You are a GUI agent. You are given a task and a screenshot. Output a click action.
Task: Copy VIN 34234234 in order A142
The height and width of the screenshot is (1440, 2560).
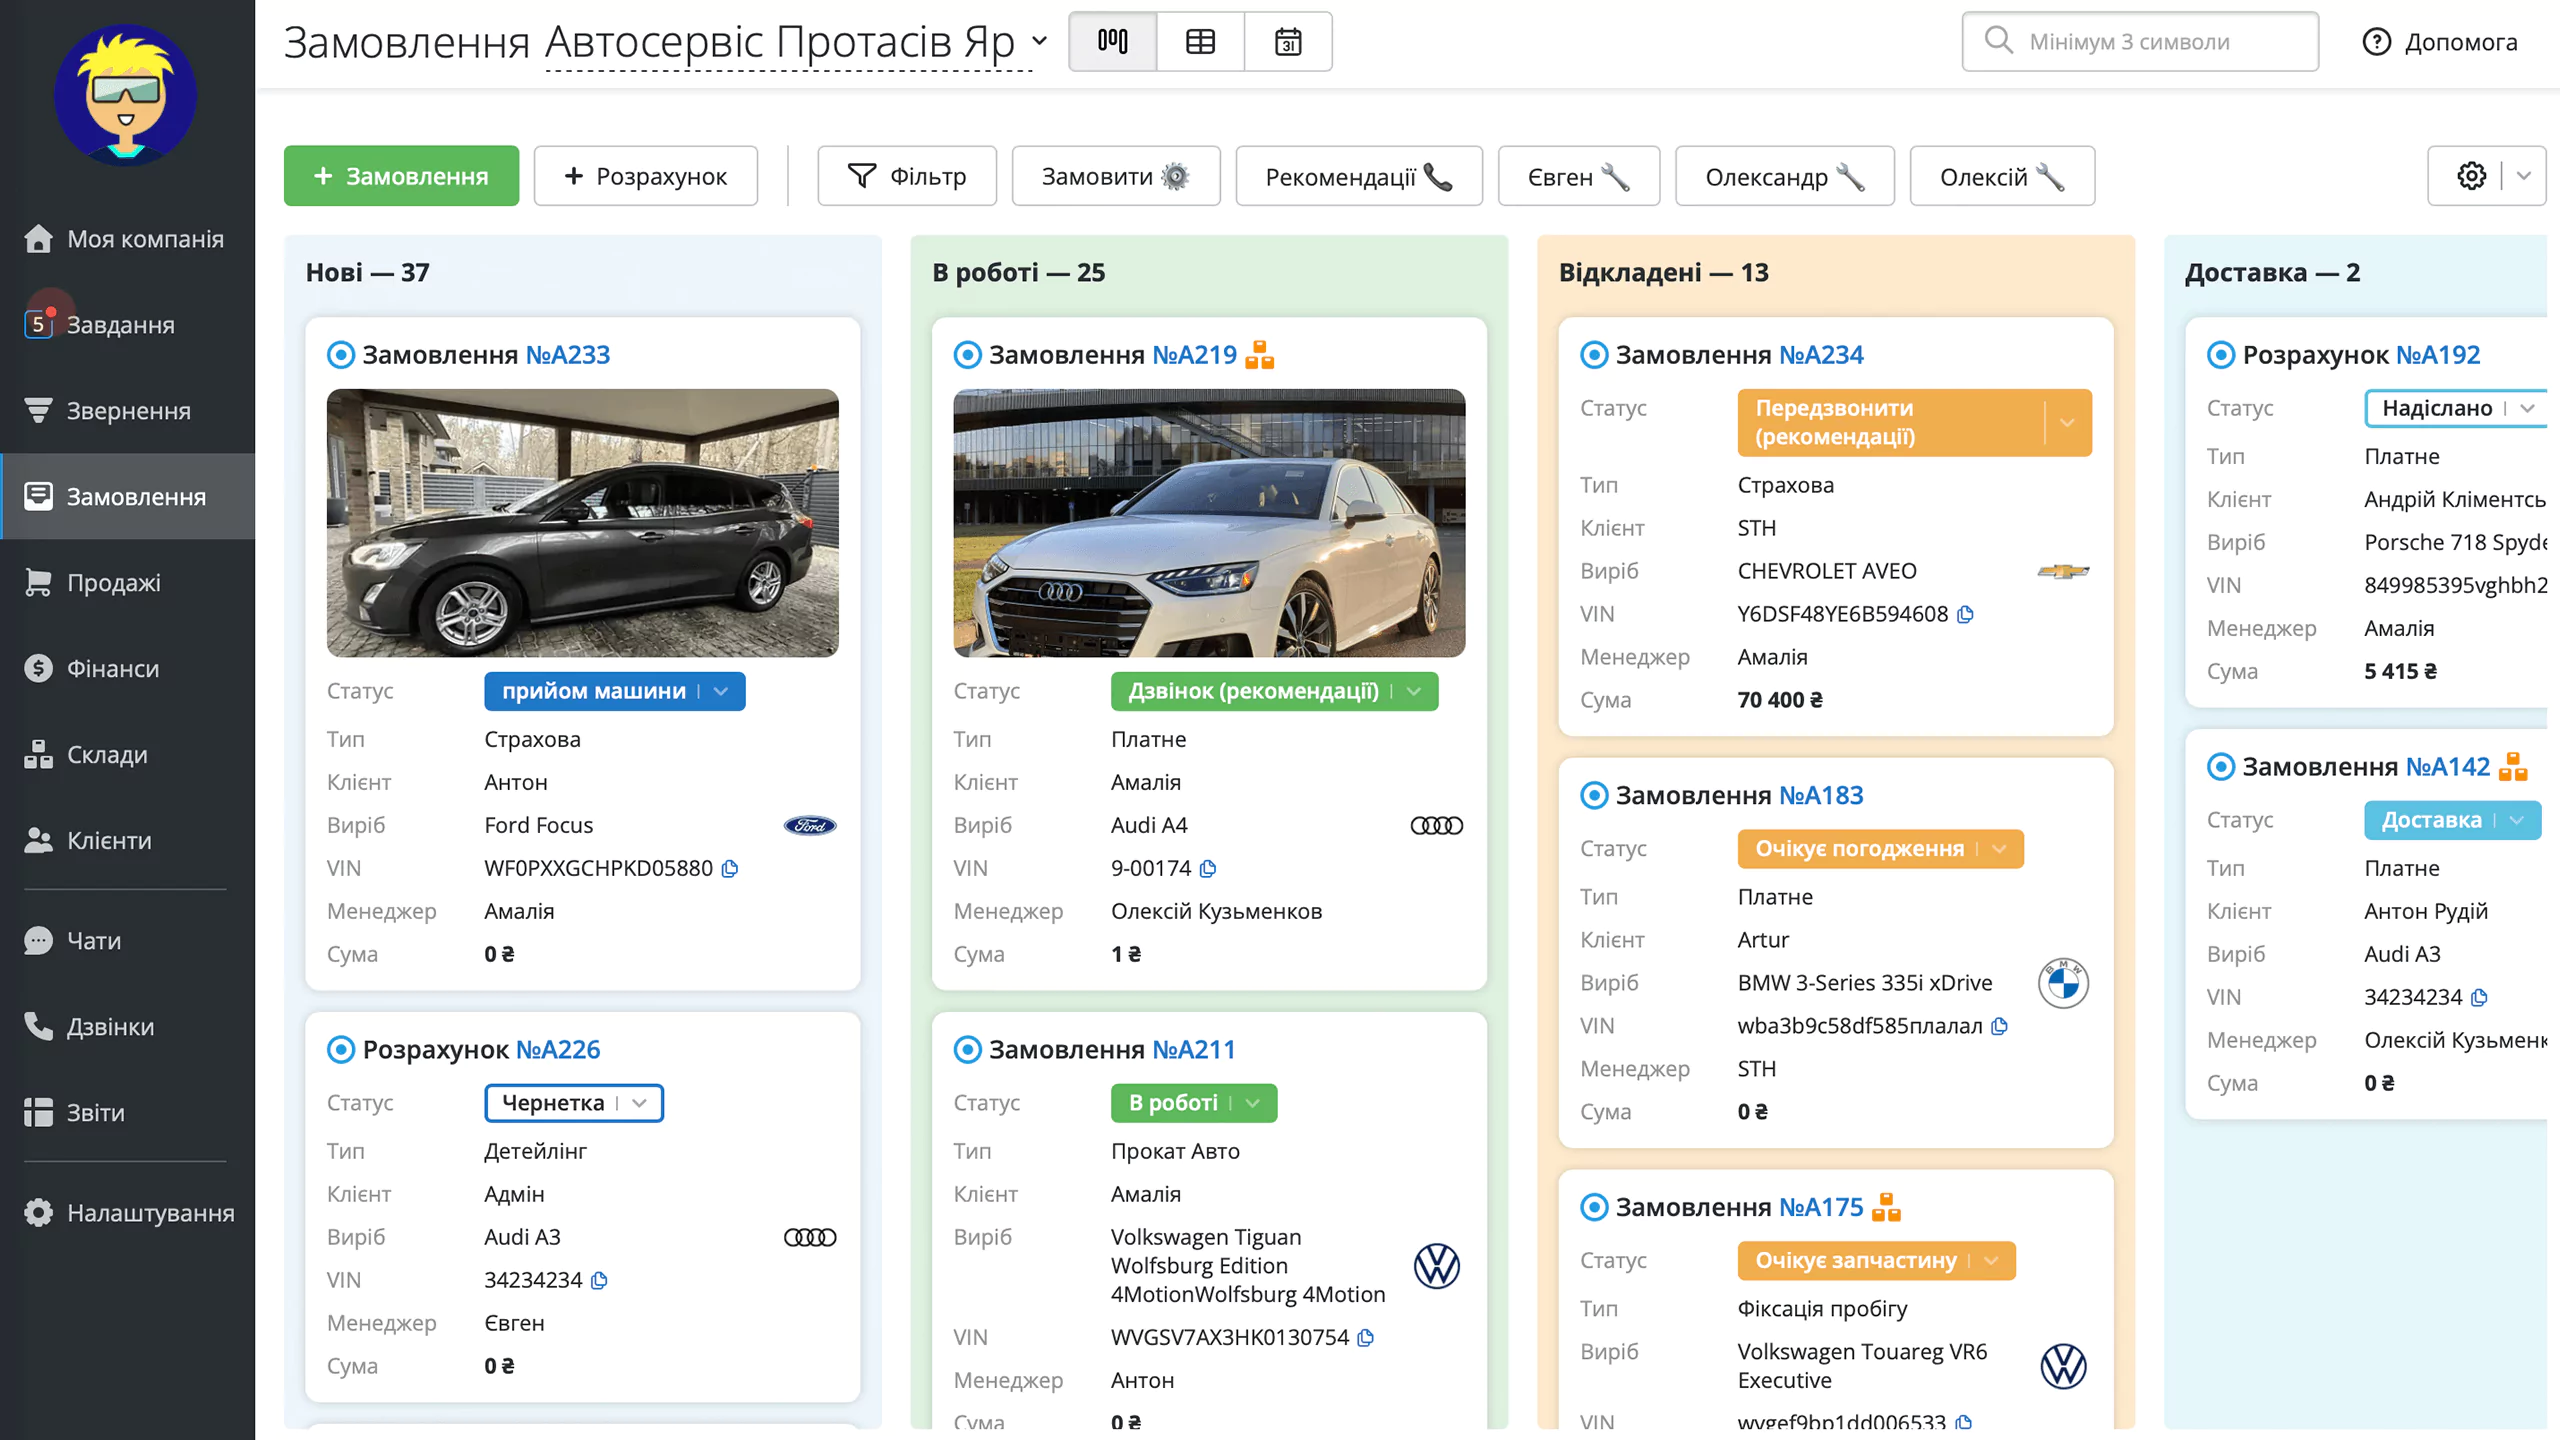[2479, 997]
